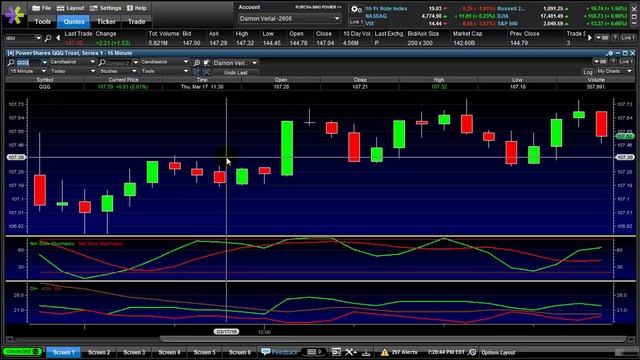Click the DJIA index name
Screen dimensions: 640x360
tap(503, 16)
